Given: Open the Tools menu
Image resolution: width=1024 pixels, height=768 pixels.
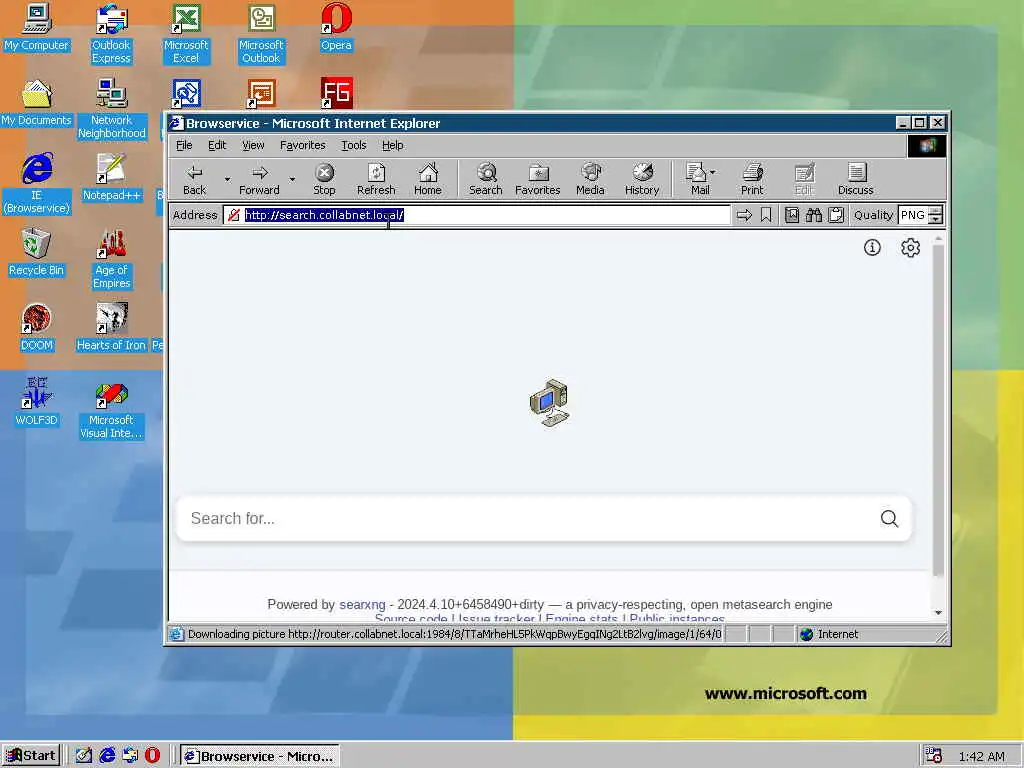Looking at the screenshot, I should click(x=353, y=145).
